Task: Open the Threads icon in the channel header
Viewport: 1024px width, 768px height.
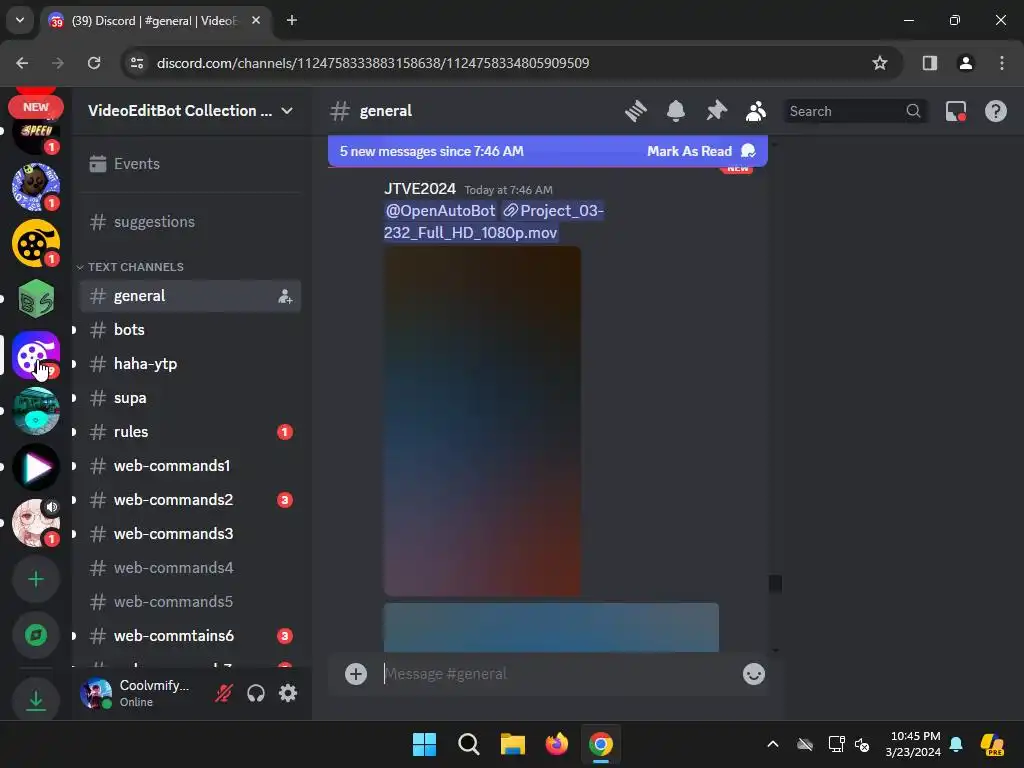Action: 635,111
